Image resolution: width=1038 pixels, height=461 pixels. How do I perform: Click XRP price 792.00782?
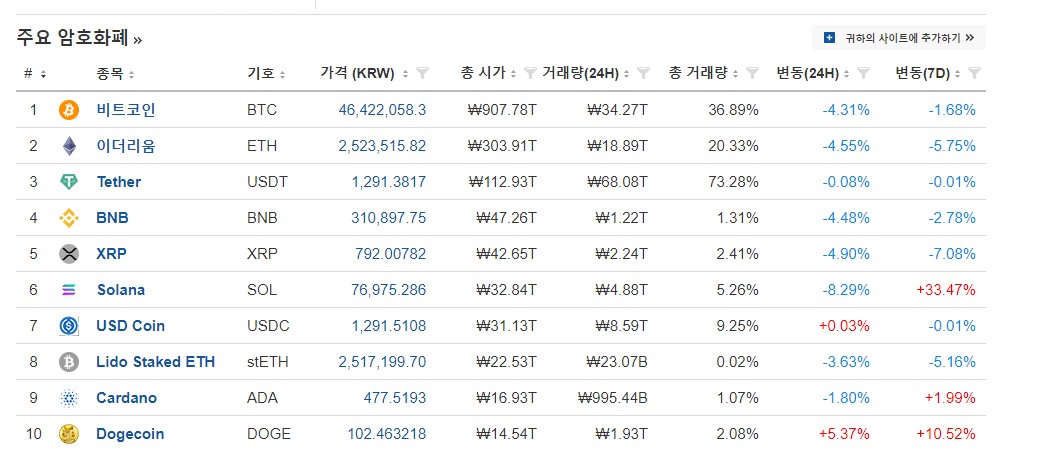click(392, 254)
